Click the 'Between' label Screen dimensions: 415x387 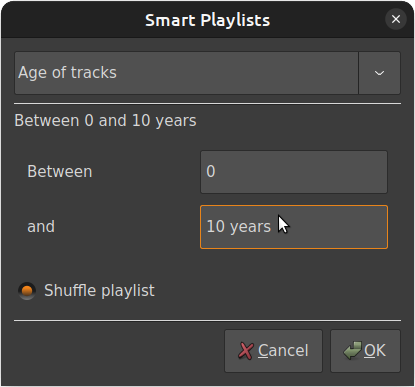pyautogui.click(x=60, y=172)
